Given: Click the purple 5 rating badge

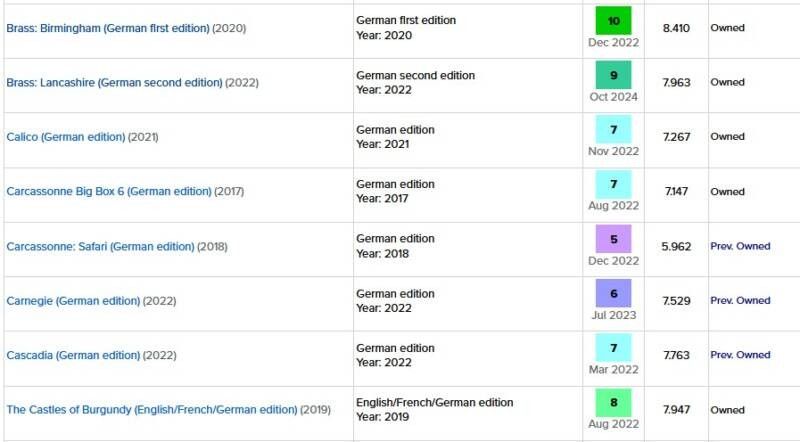Looking at the screenshot, I should pos(613,239).
